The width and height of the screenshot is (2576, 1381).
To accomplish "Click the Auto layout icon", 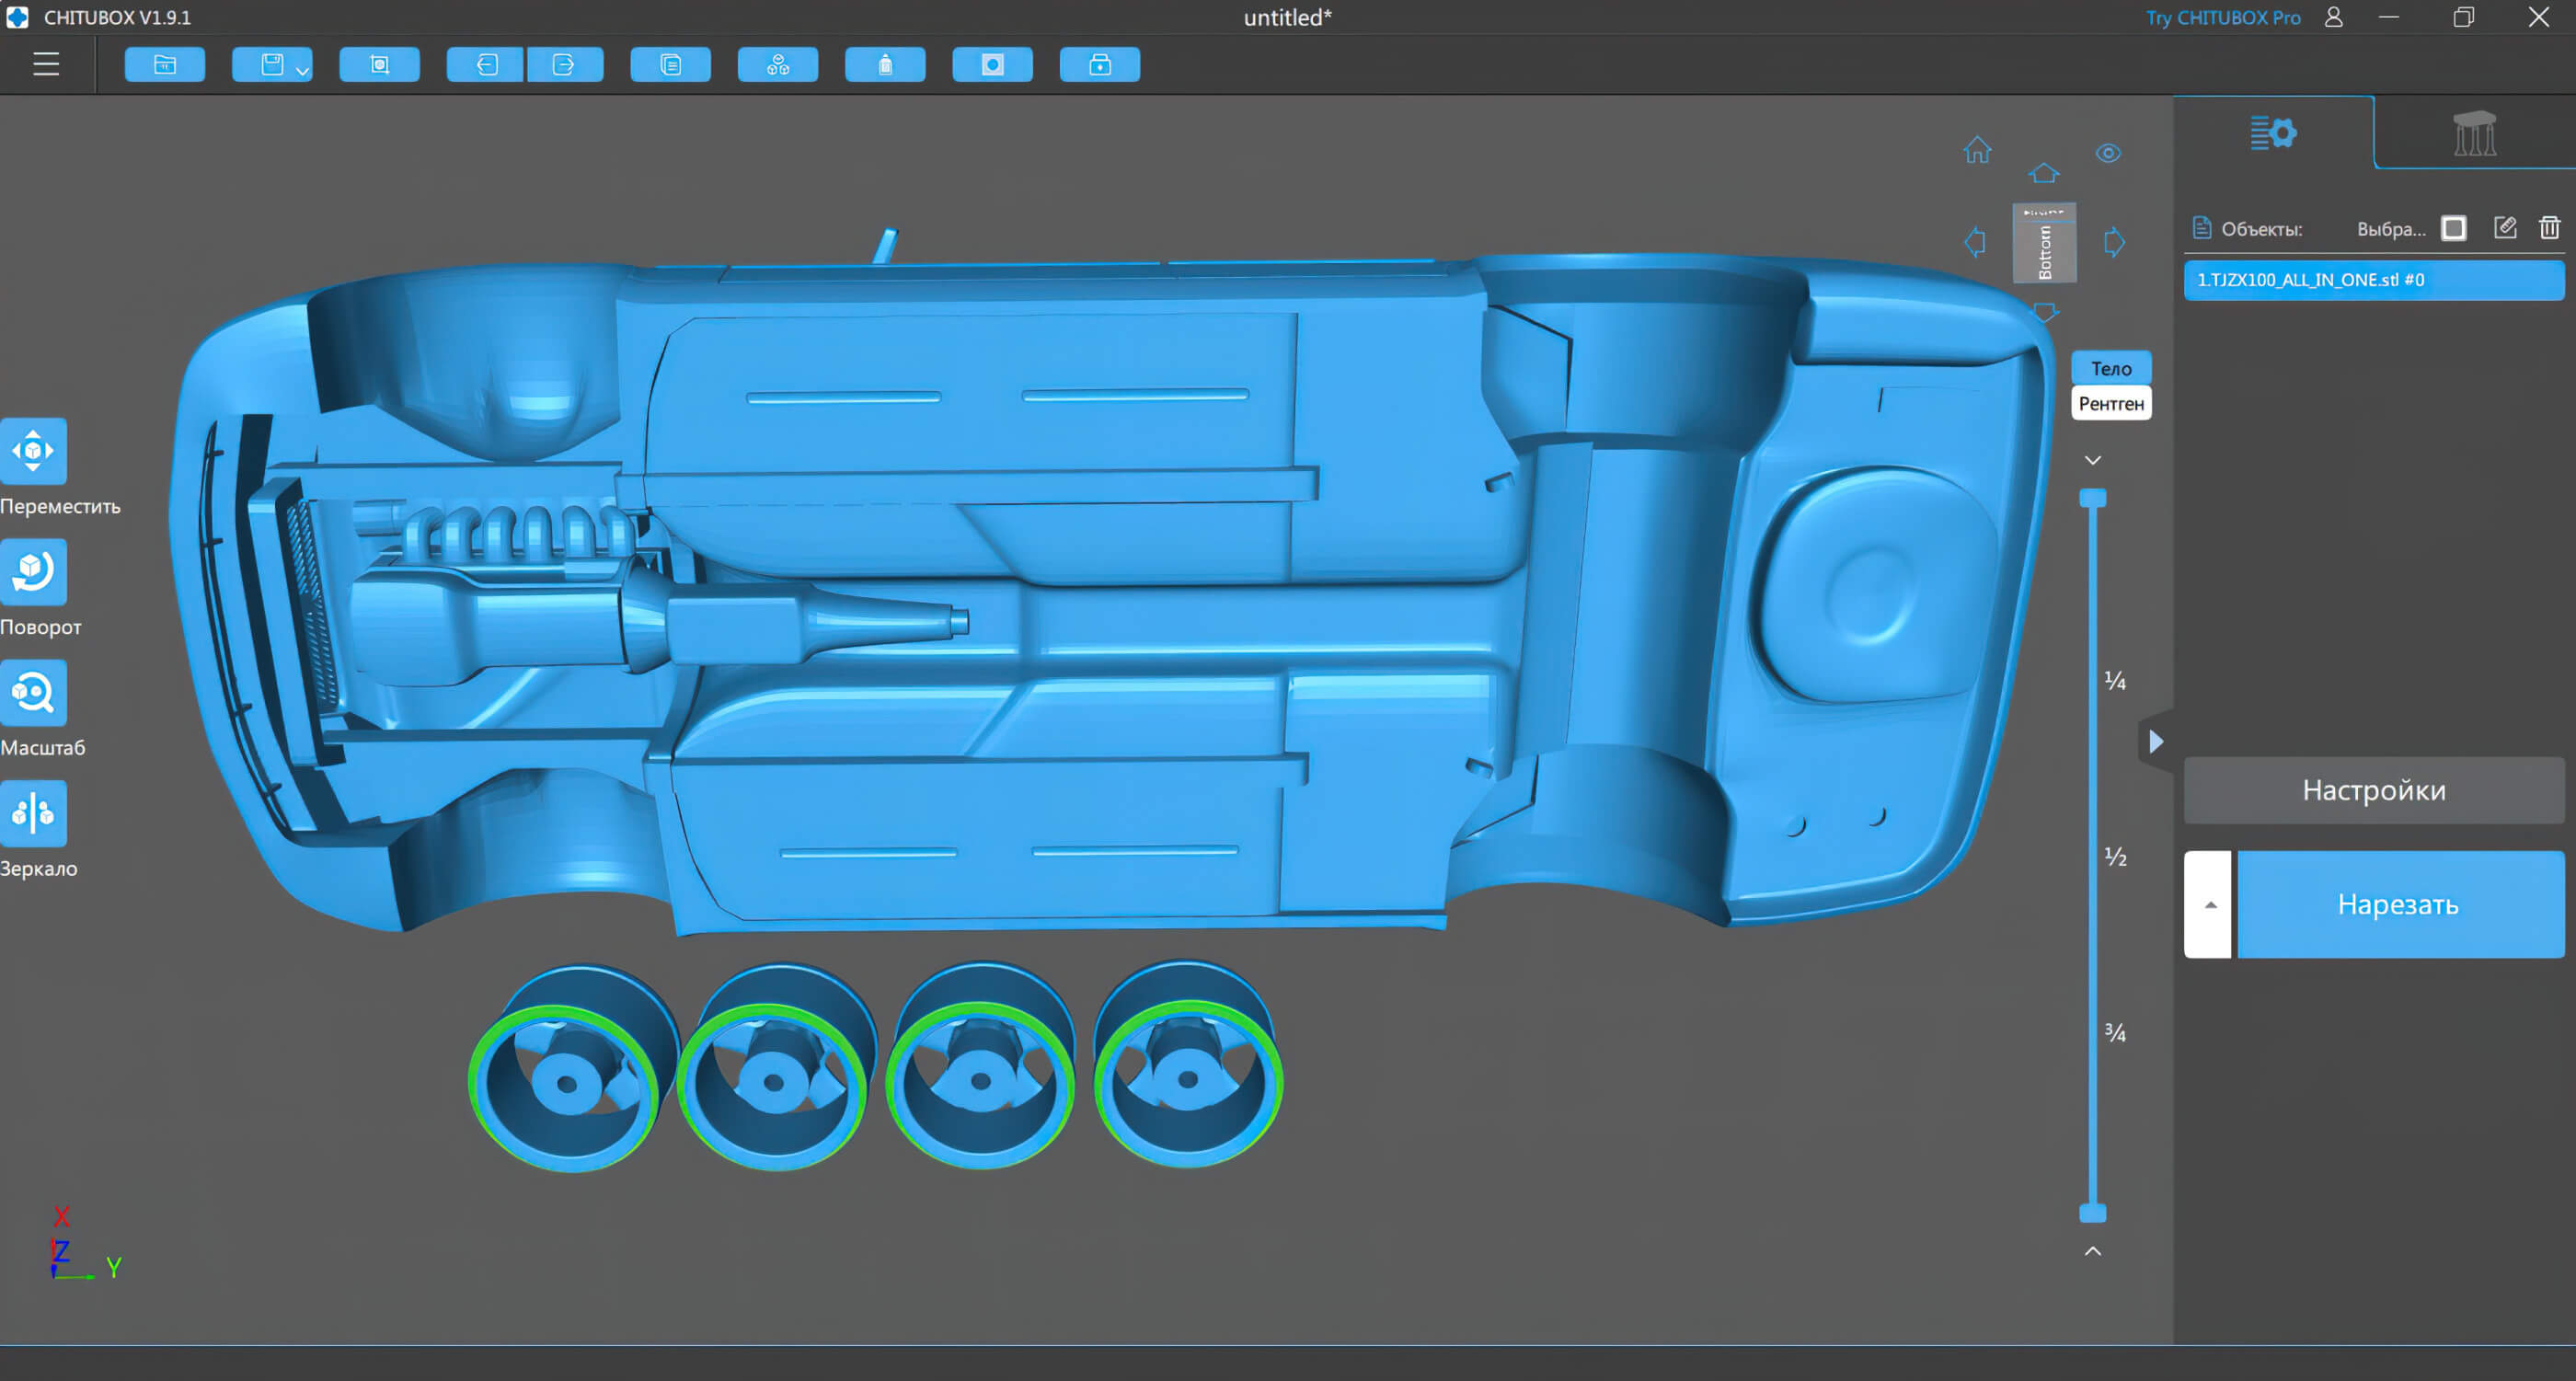I will [x=778, y=65].
